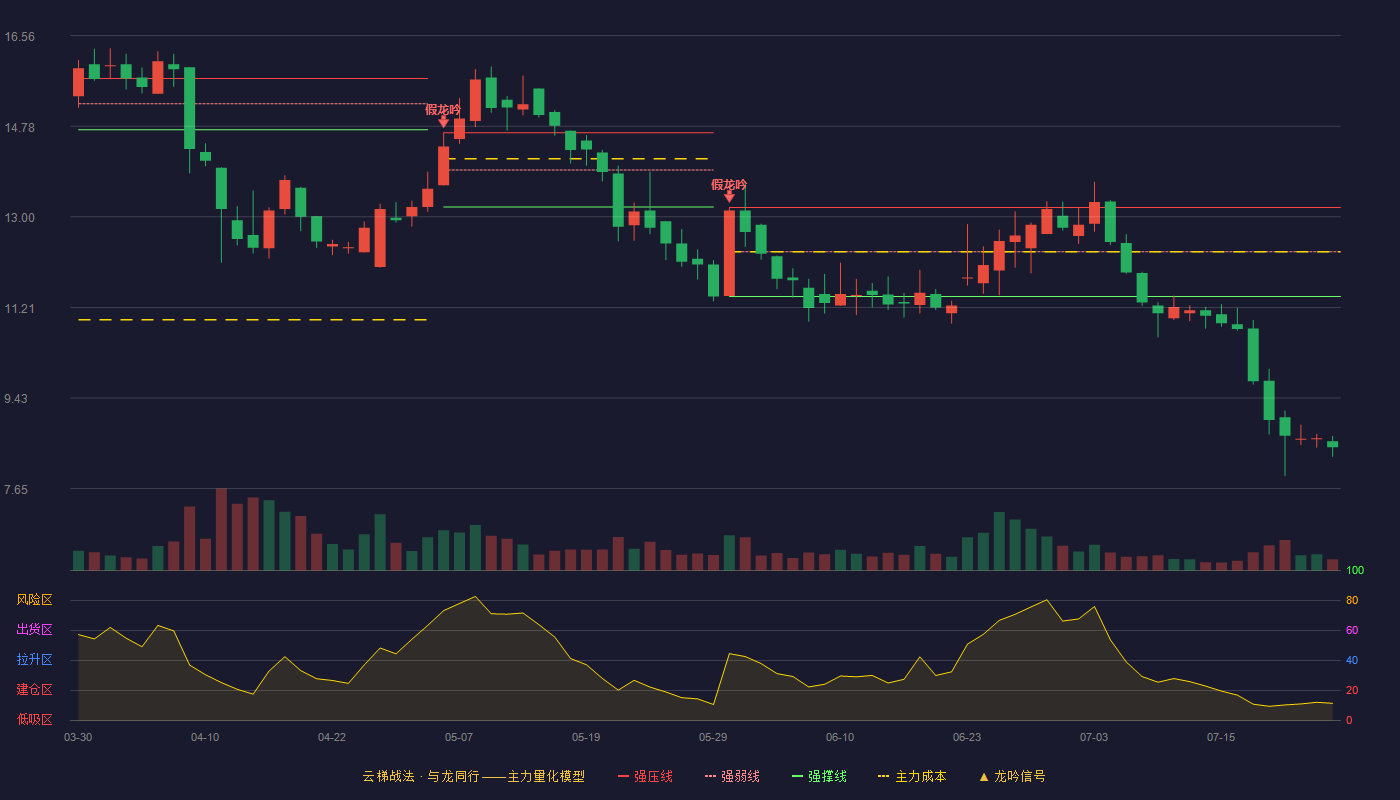
Task: Click the 0 indicator scale value
Action: (x=1349, y=720)
